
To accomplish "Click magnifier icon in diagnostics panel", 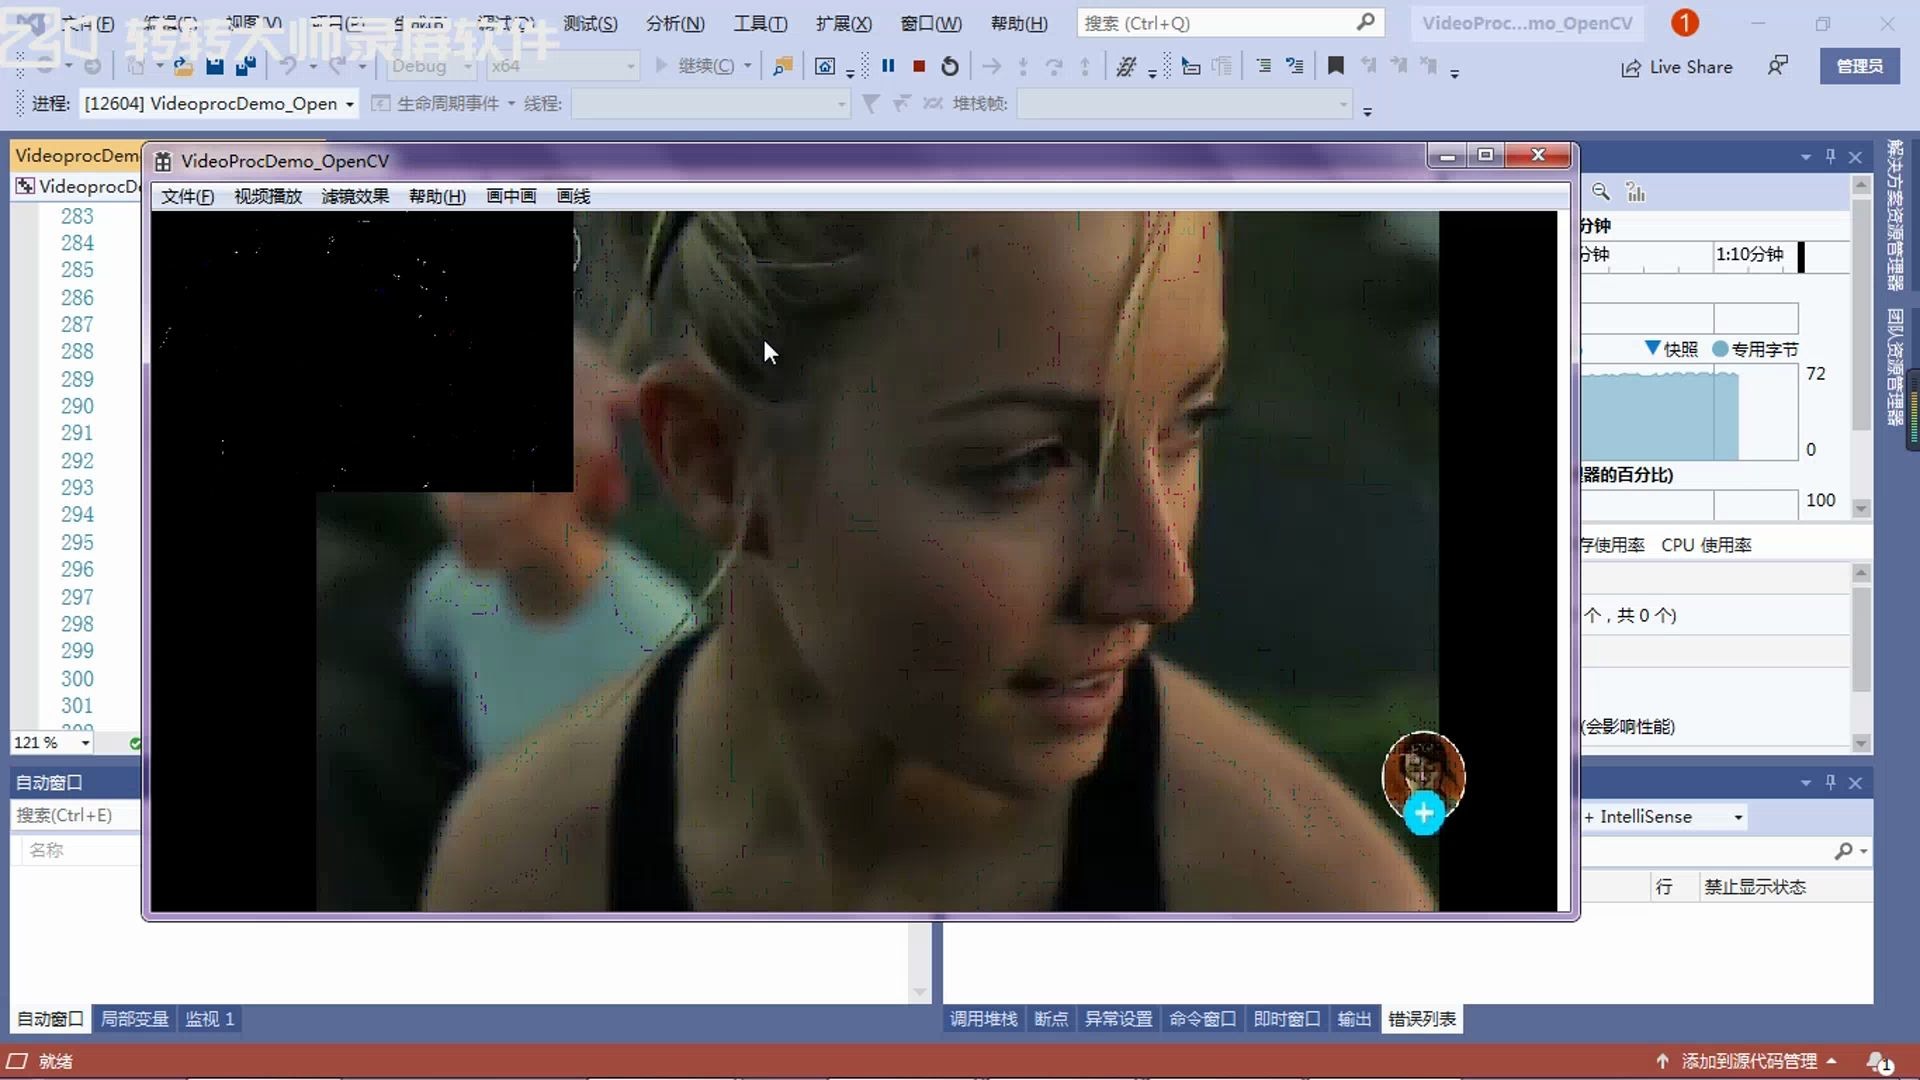I will tap(1601, 191).
